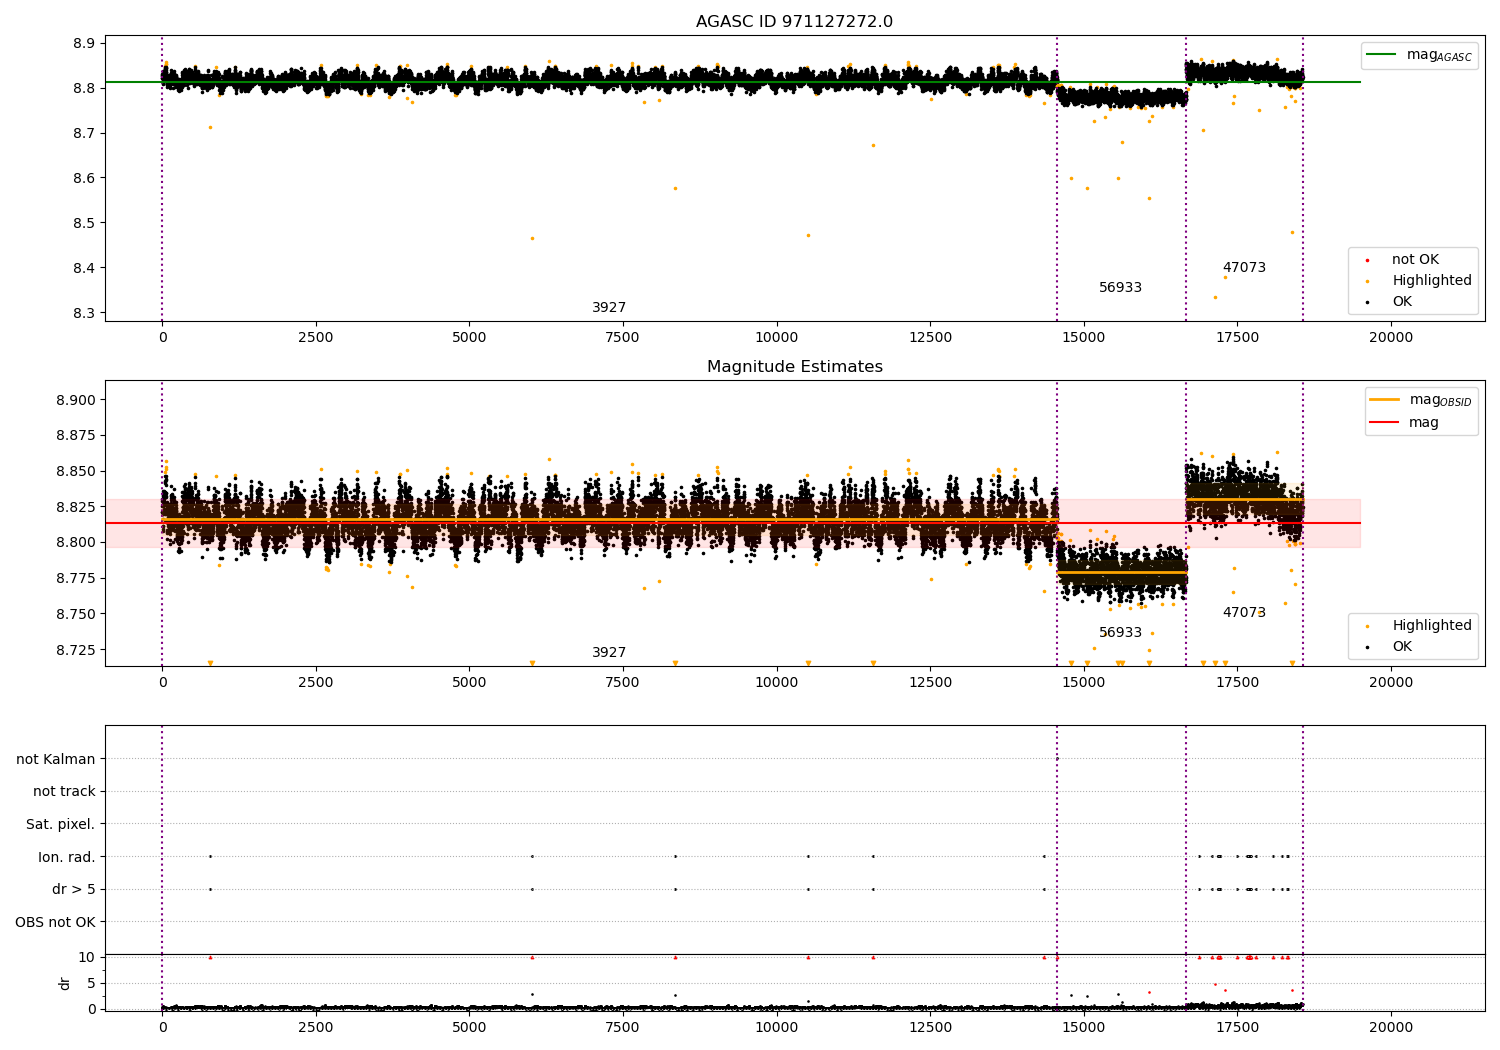Click x-axis tick '7500' under the top plot
Viewport: 1500px width, 1050px height.
click(623, 338)
